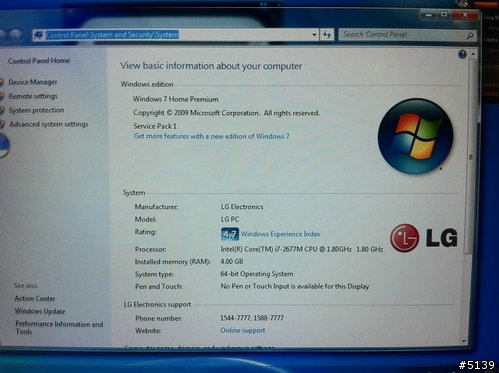
Task: Open Device Manager link
Action: click(33, 82)
